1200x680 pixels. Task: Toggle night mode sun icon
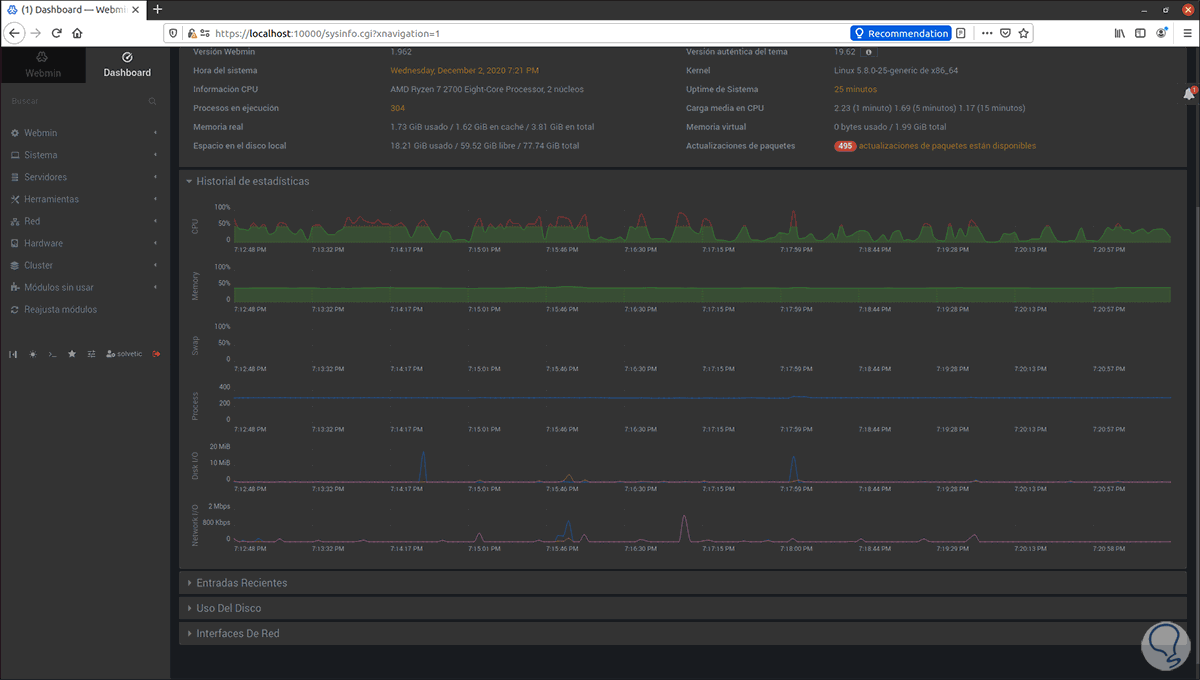[x=32, y=354]
